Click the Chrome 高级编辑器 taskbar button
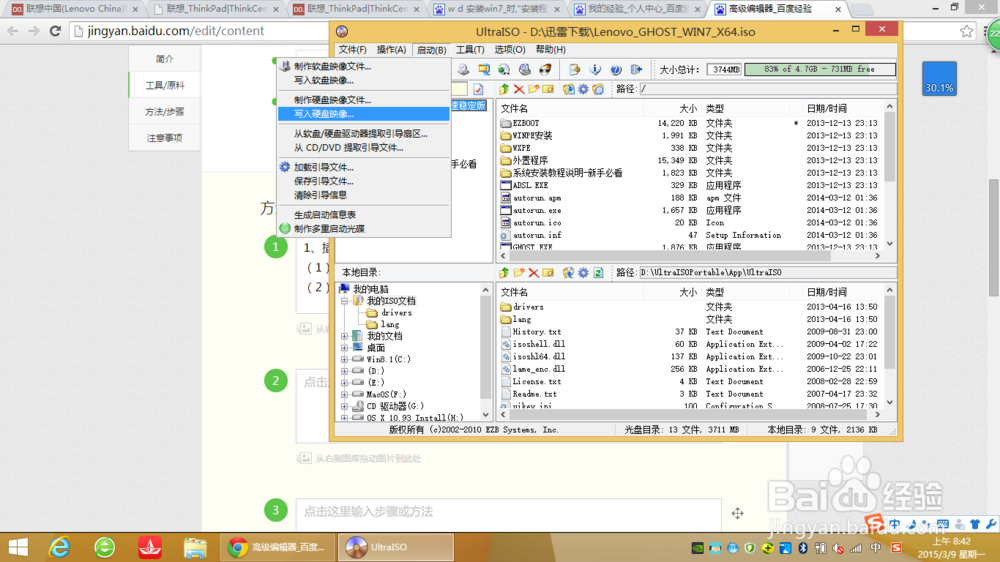1000x562 pixels. [x=278, y=547]
